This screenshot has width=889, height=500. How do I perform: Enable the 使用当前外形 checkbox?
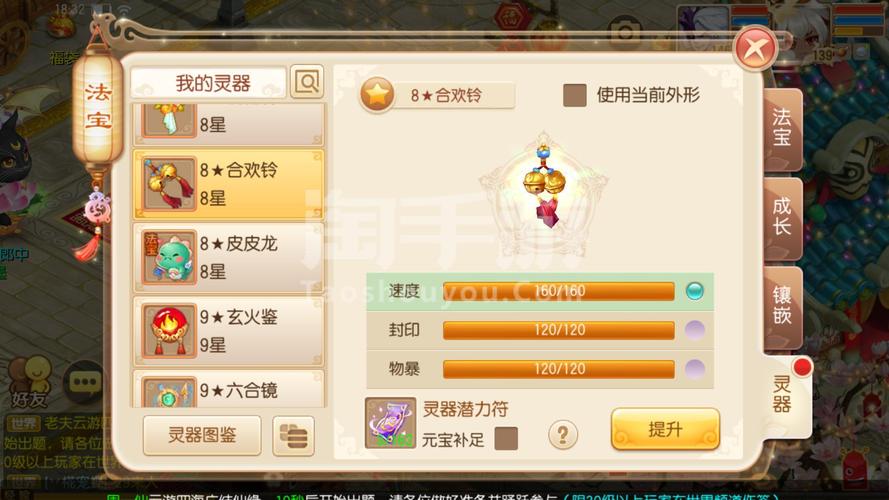(x=574, y=95)
